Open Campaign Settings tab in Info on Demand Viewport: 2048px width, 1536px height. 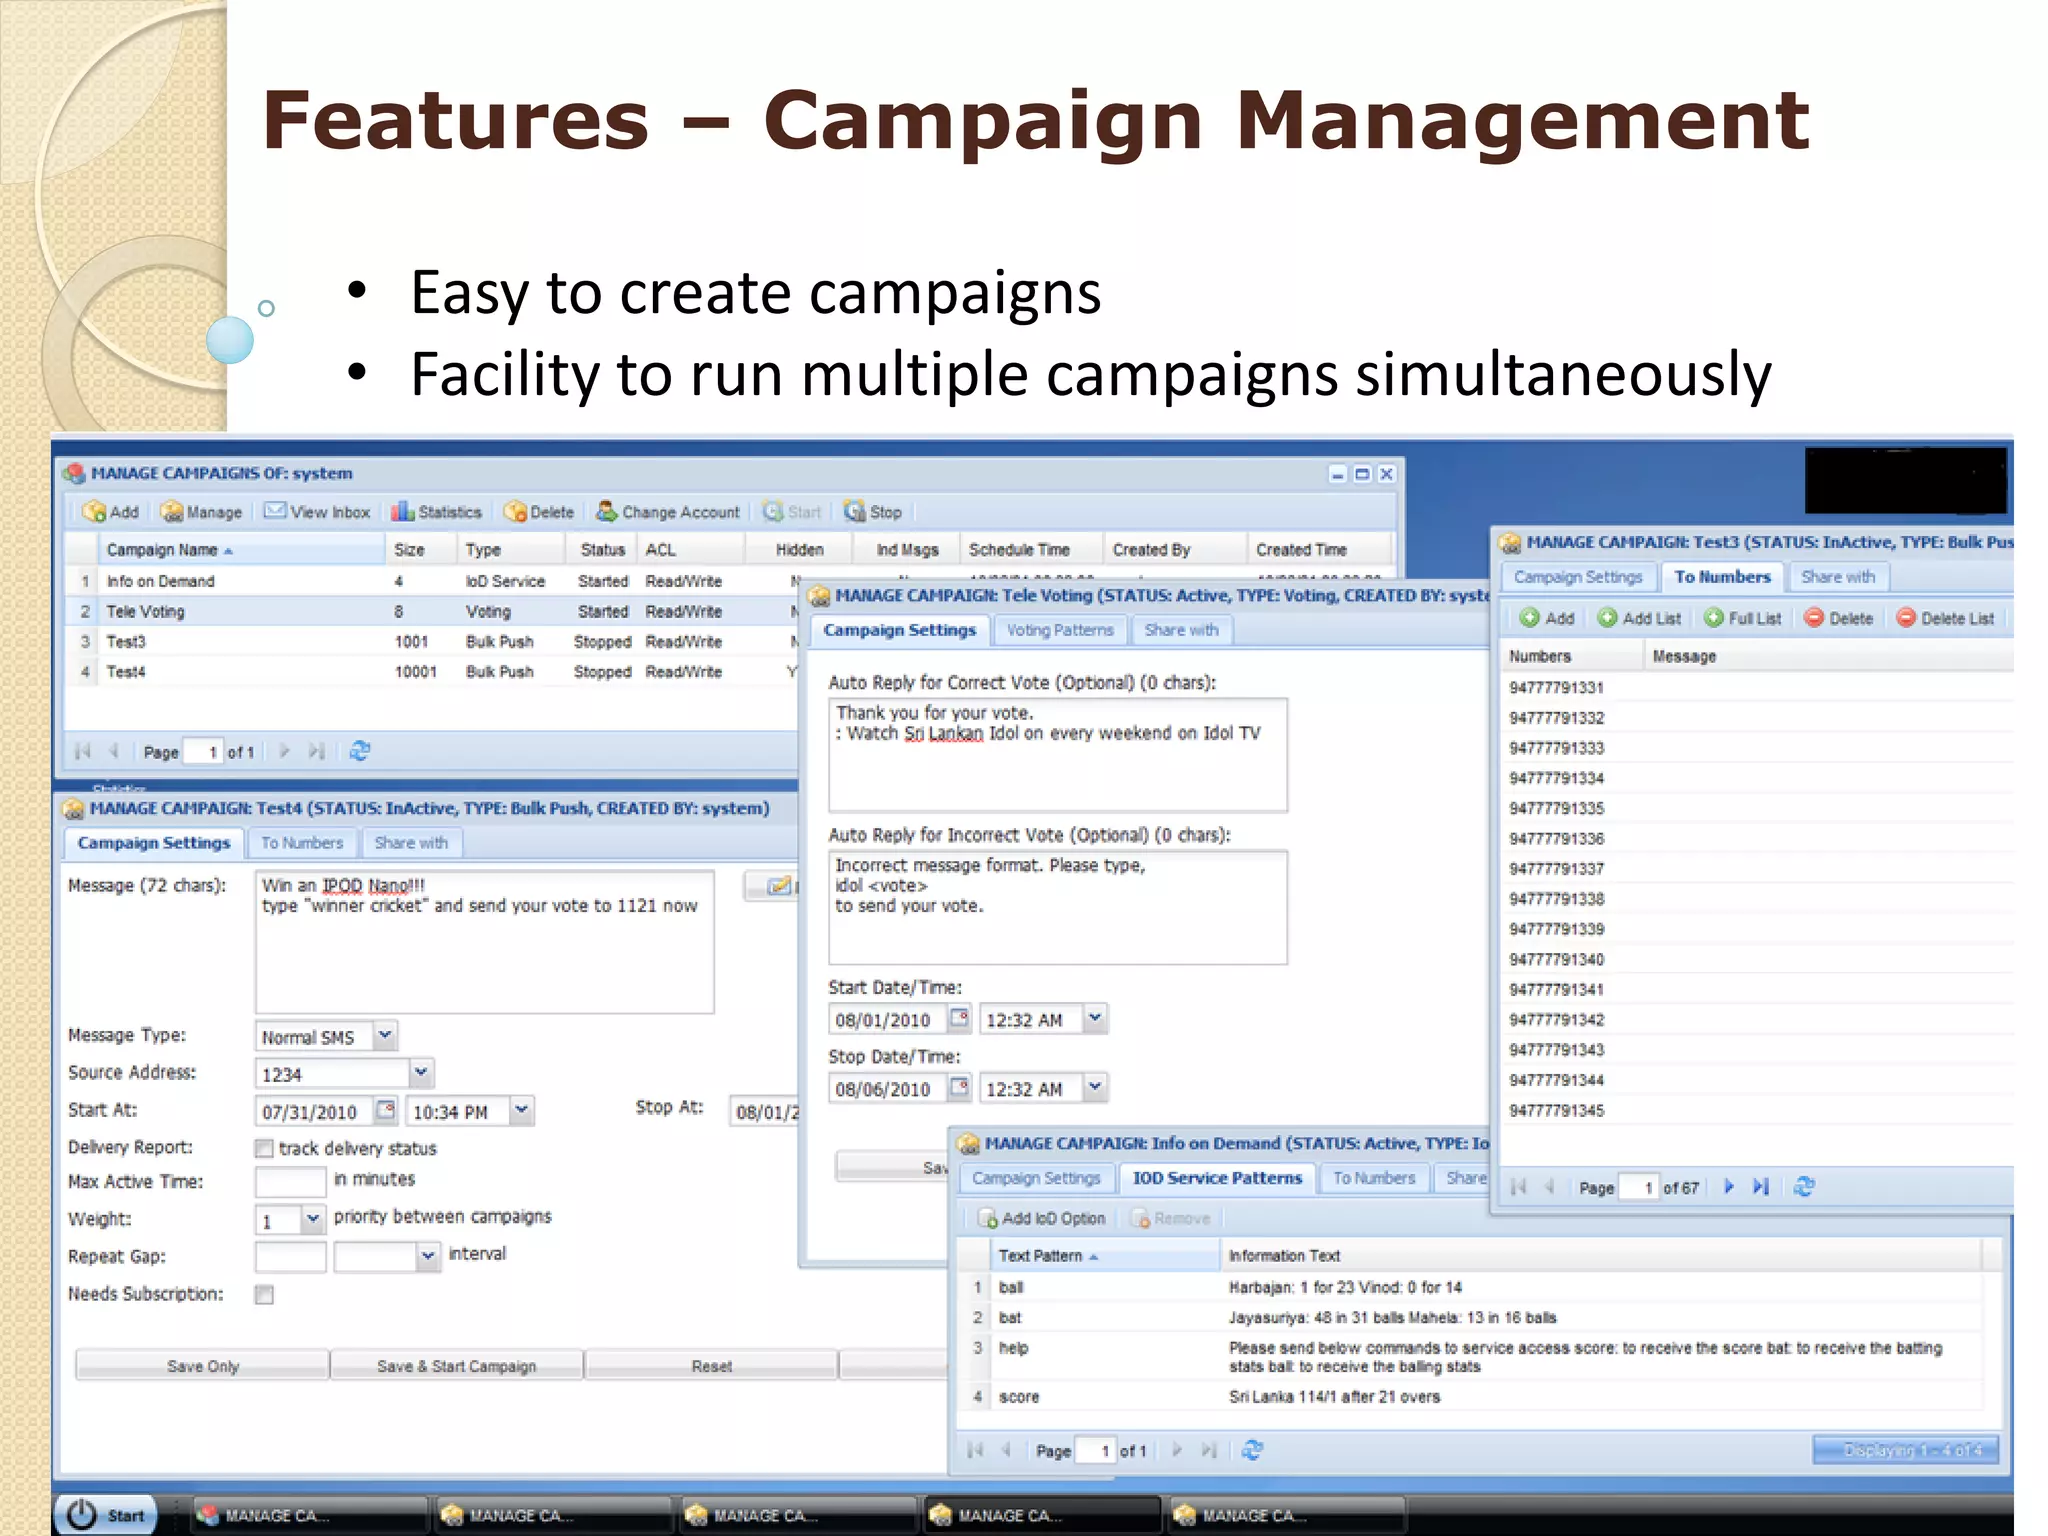(x=1036, y=1178)
